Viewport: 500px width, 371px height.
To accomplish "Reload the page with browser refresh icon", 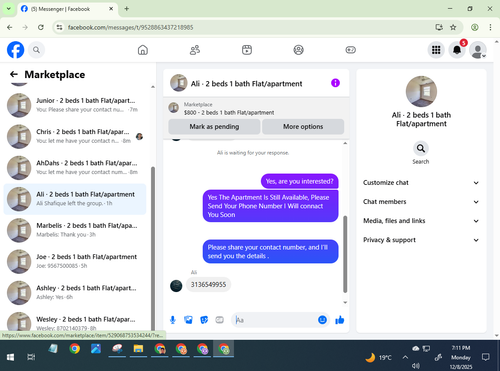I will tap(41, 27).
